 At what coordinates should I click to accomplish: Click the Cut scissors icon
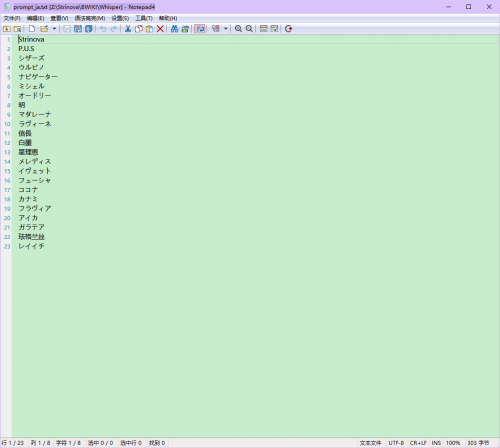(x=128, y=29)
